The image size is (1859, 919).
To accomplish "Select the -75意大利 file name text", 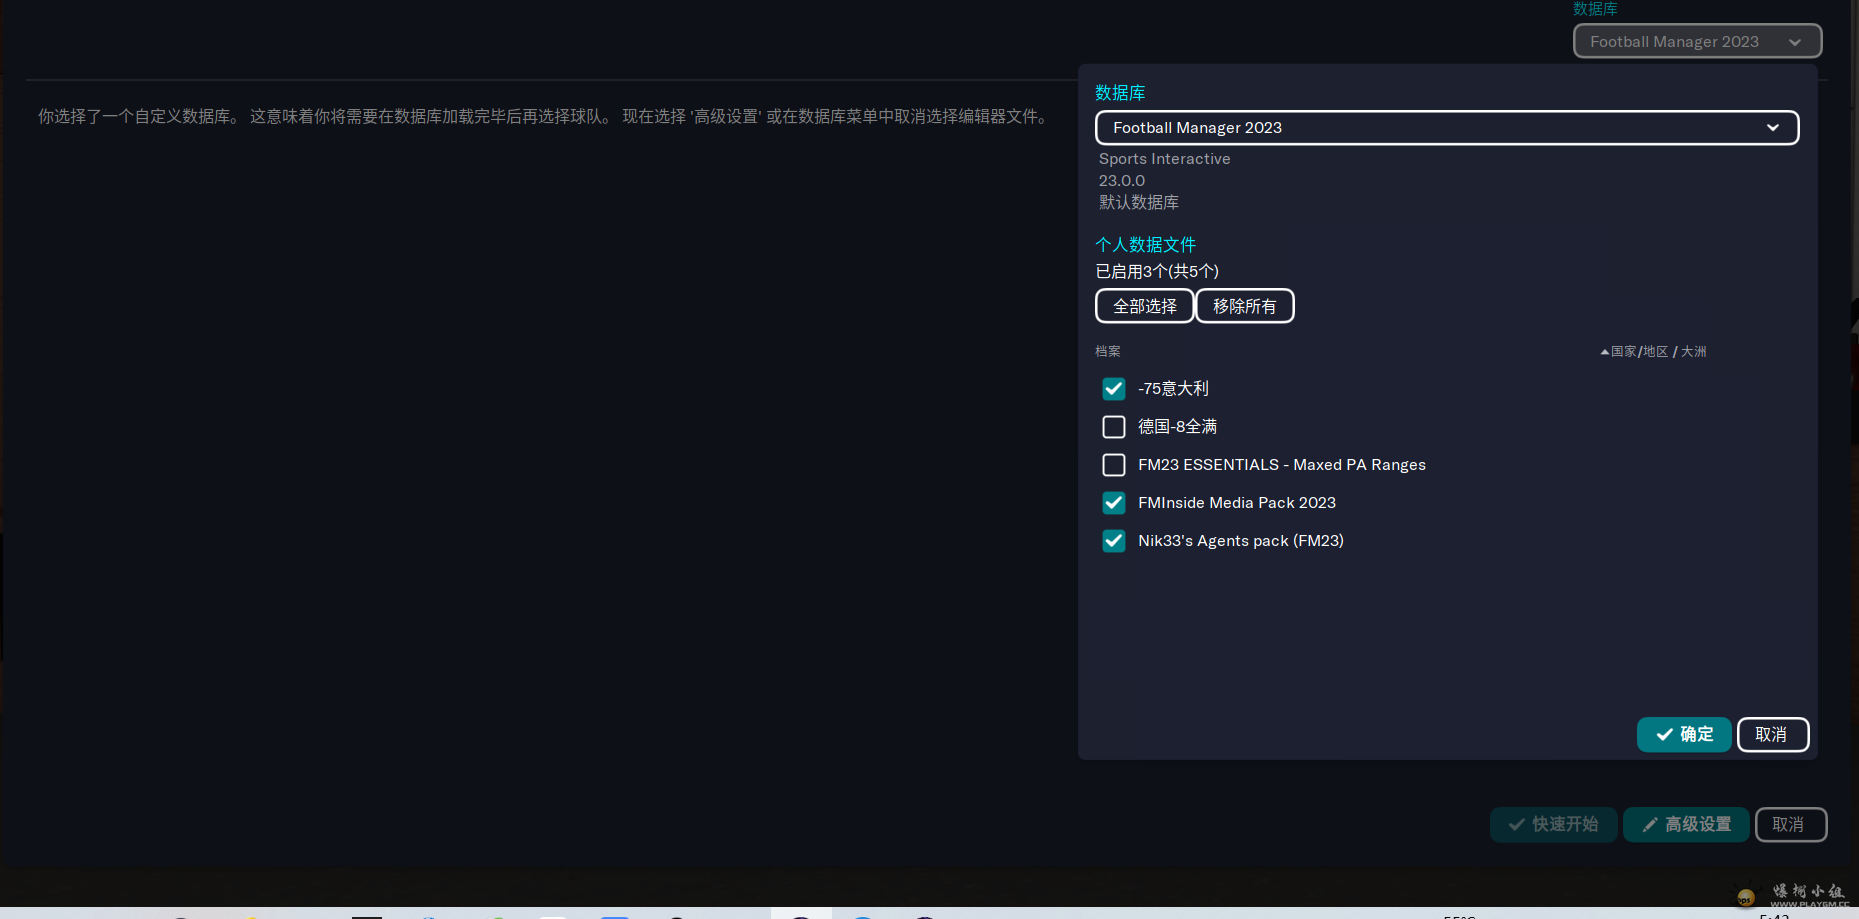I will 1173,389.
